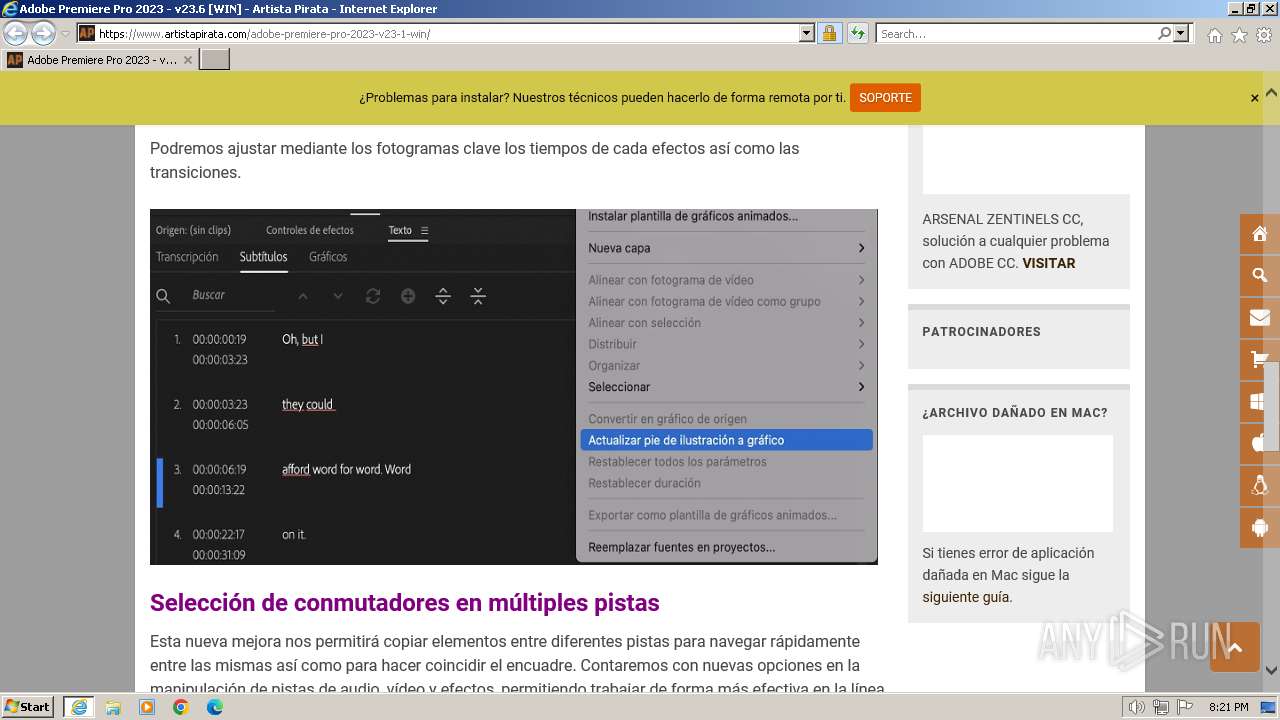The image size is (1280, 720).
Task: Open the orange sidebar Search magnifier icon
Action: tap(1259, 276)
